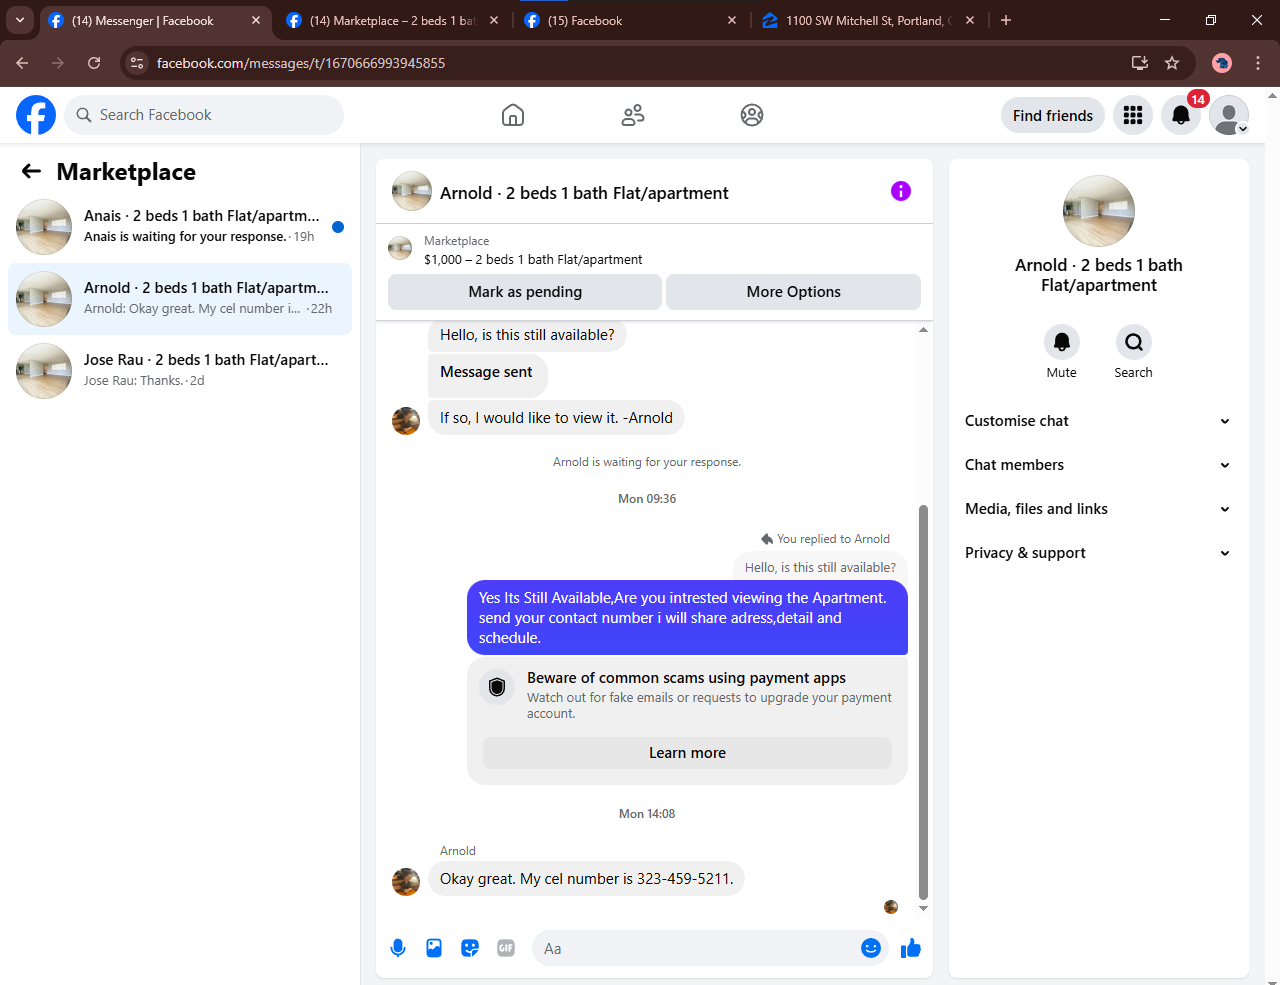This screenshot has height=985, width=1280.
Task: Open the Chrome profile avatar icon
Action: pyautogui.click(x=1222, y=63)
